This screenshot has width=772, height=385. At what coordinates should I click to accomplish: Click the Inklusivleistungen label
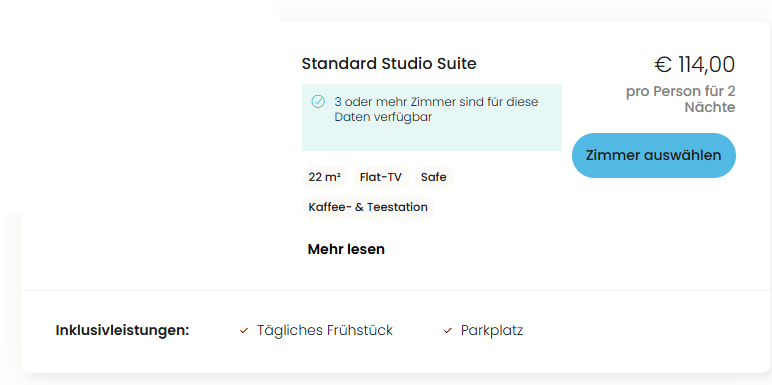click(x=123, y=330)
